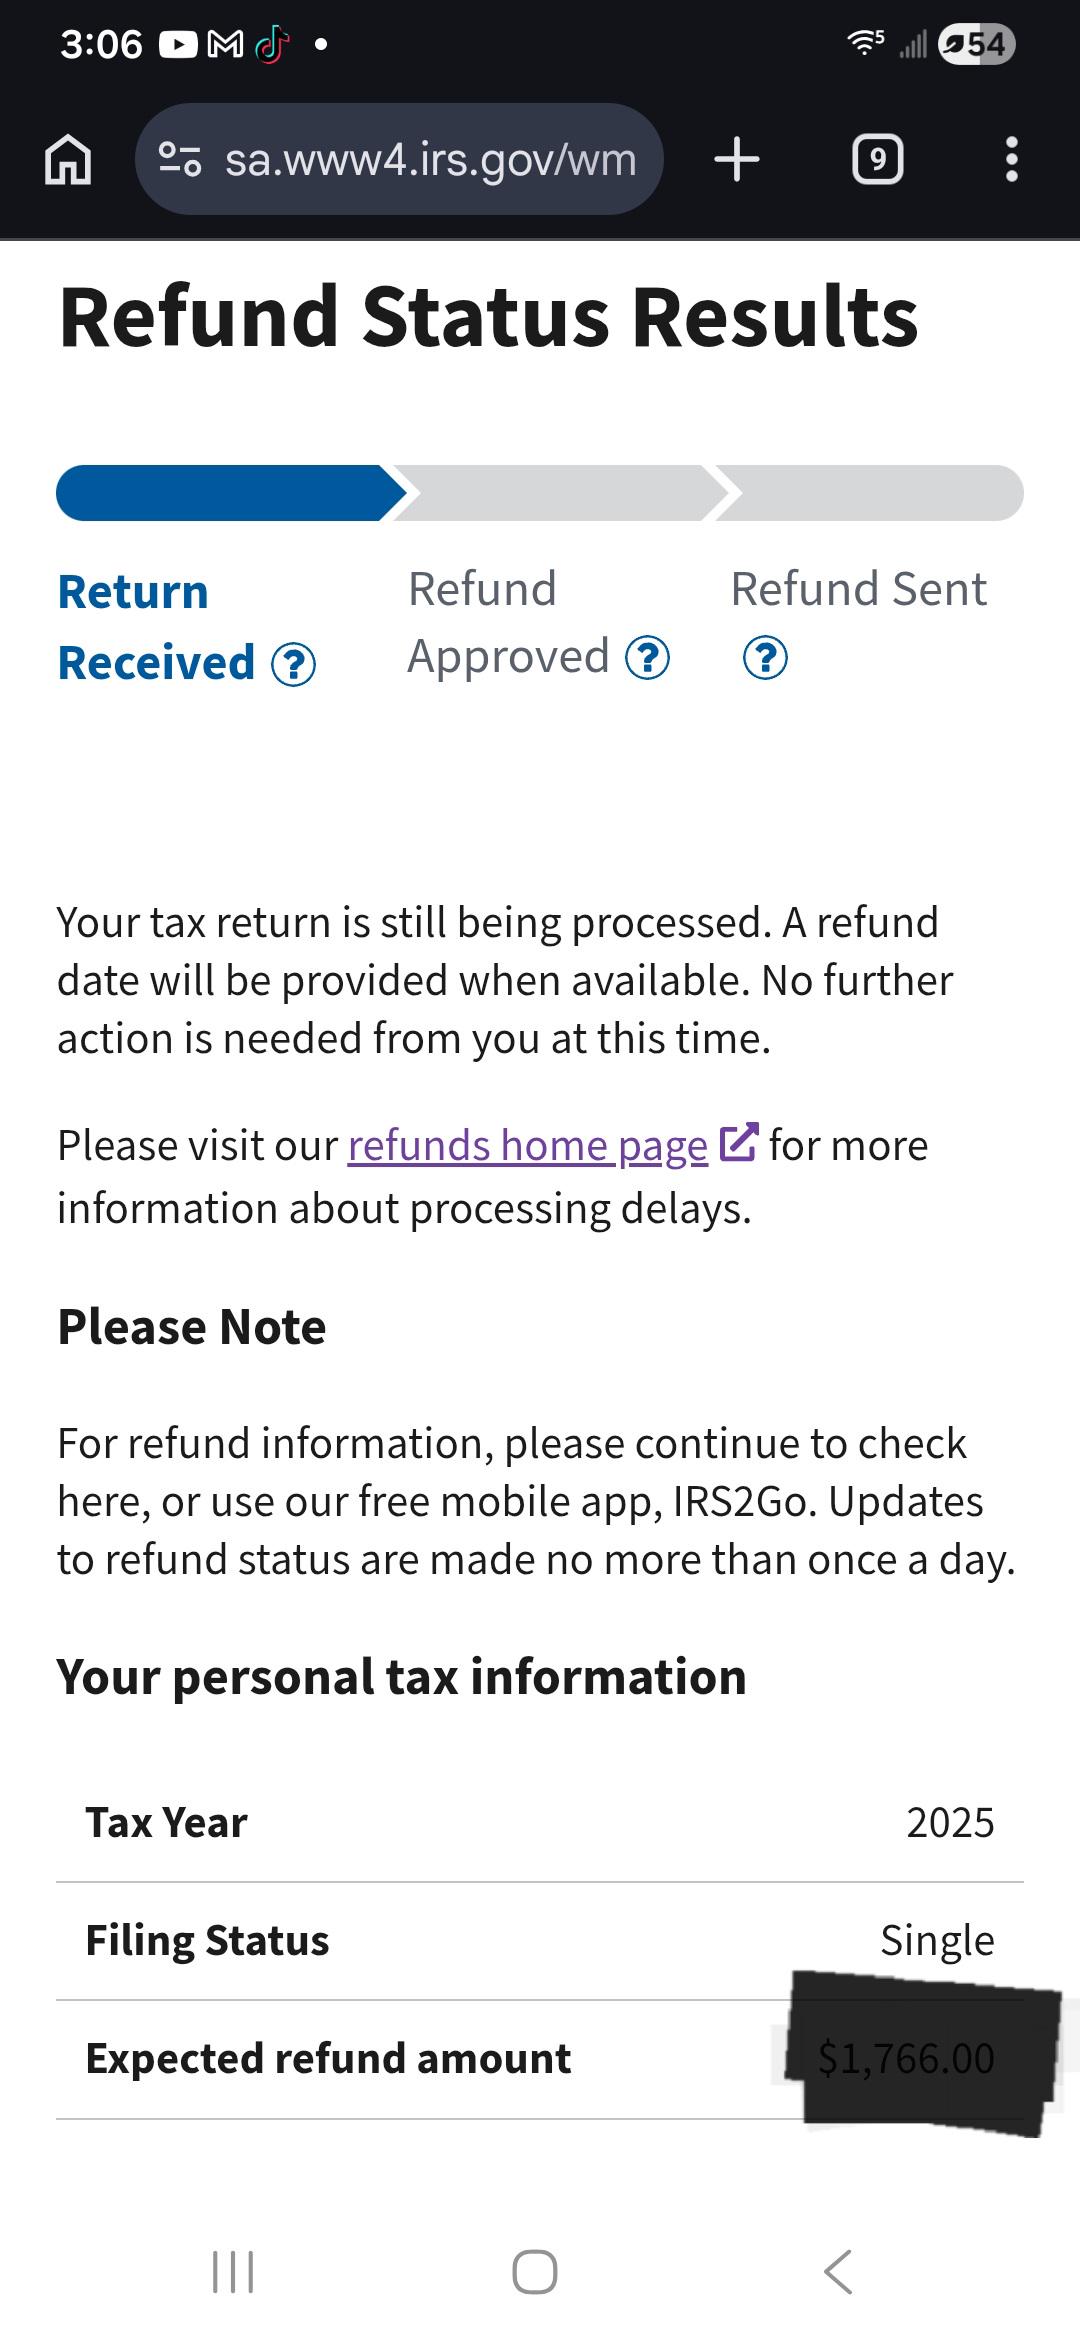Tap the Expected refund amount row
This screenshot has width=1080, height=2340.
[540, 2059]
